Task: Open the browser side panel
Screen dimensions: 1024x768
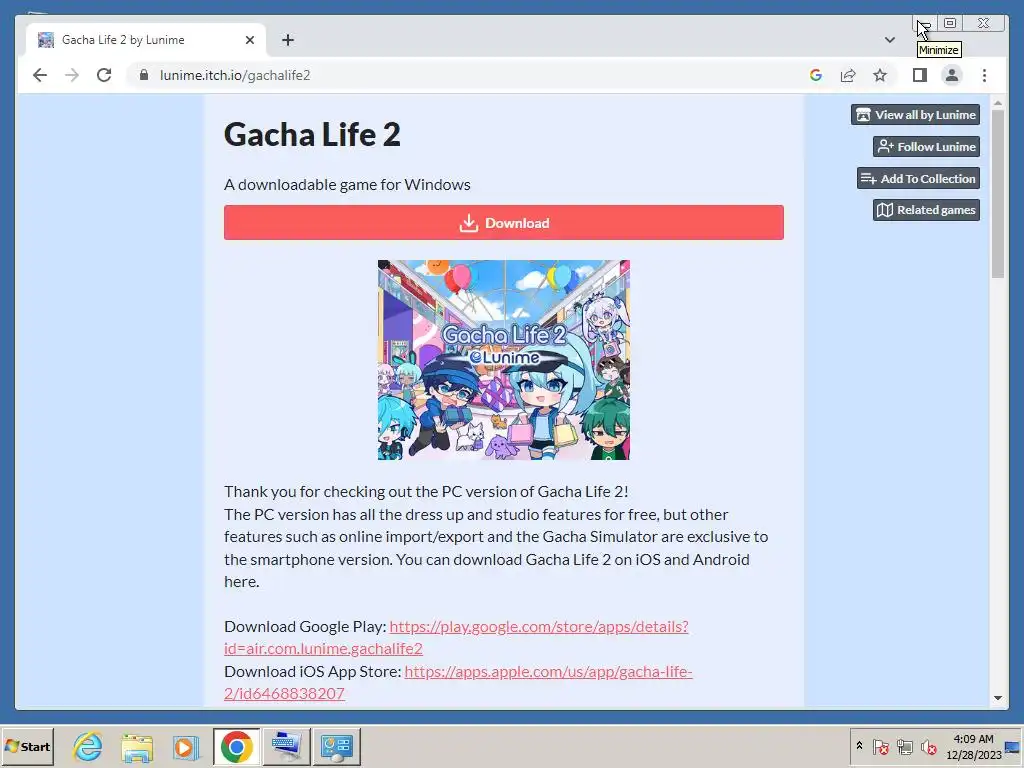Action: (x=920, y=75)
